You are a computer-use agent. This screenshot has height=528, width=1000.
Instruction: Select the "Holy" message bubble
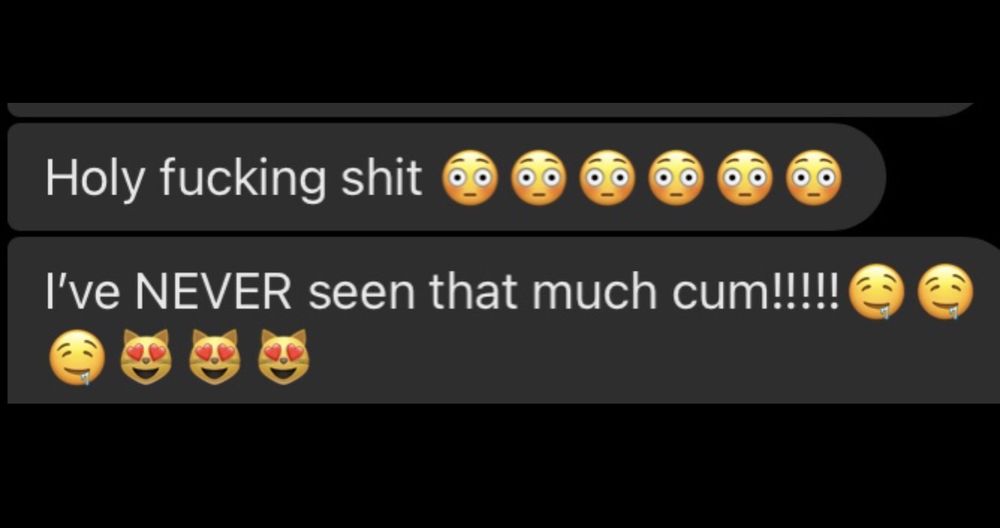coord(446,177)
